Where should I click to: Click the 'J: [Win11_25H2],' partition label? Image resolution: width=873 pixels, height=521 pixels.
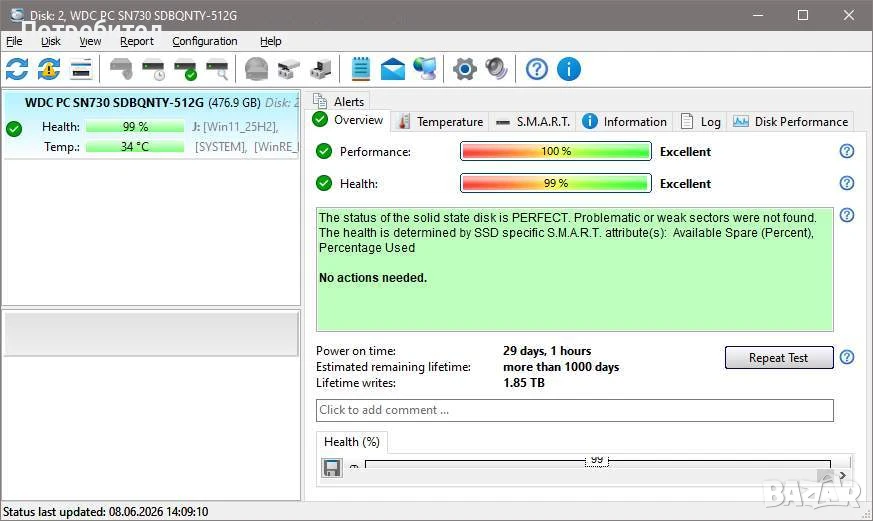pos(235,127)
